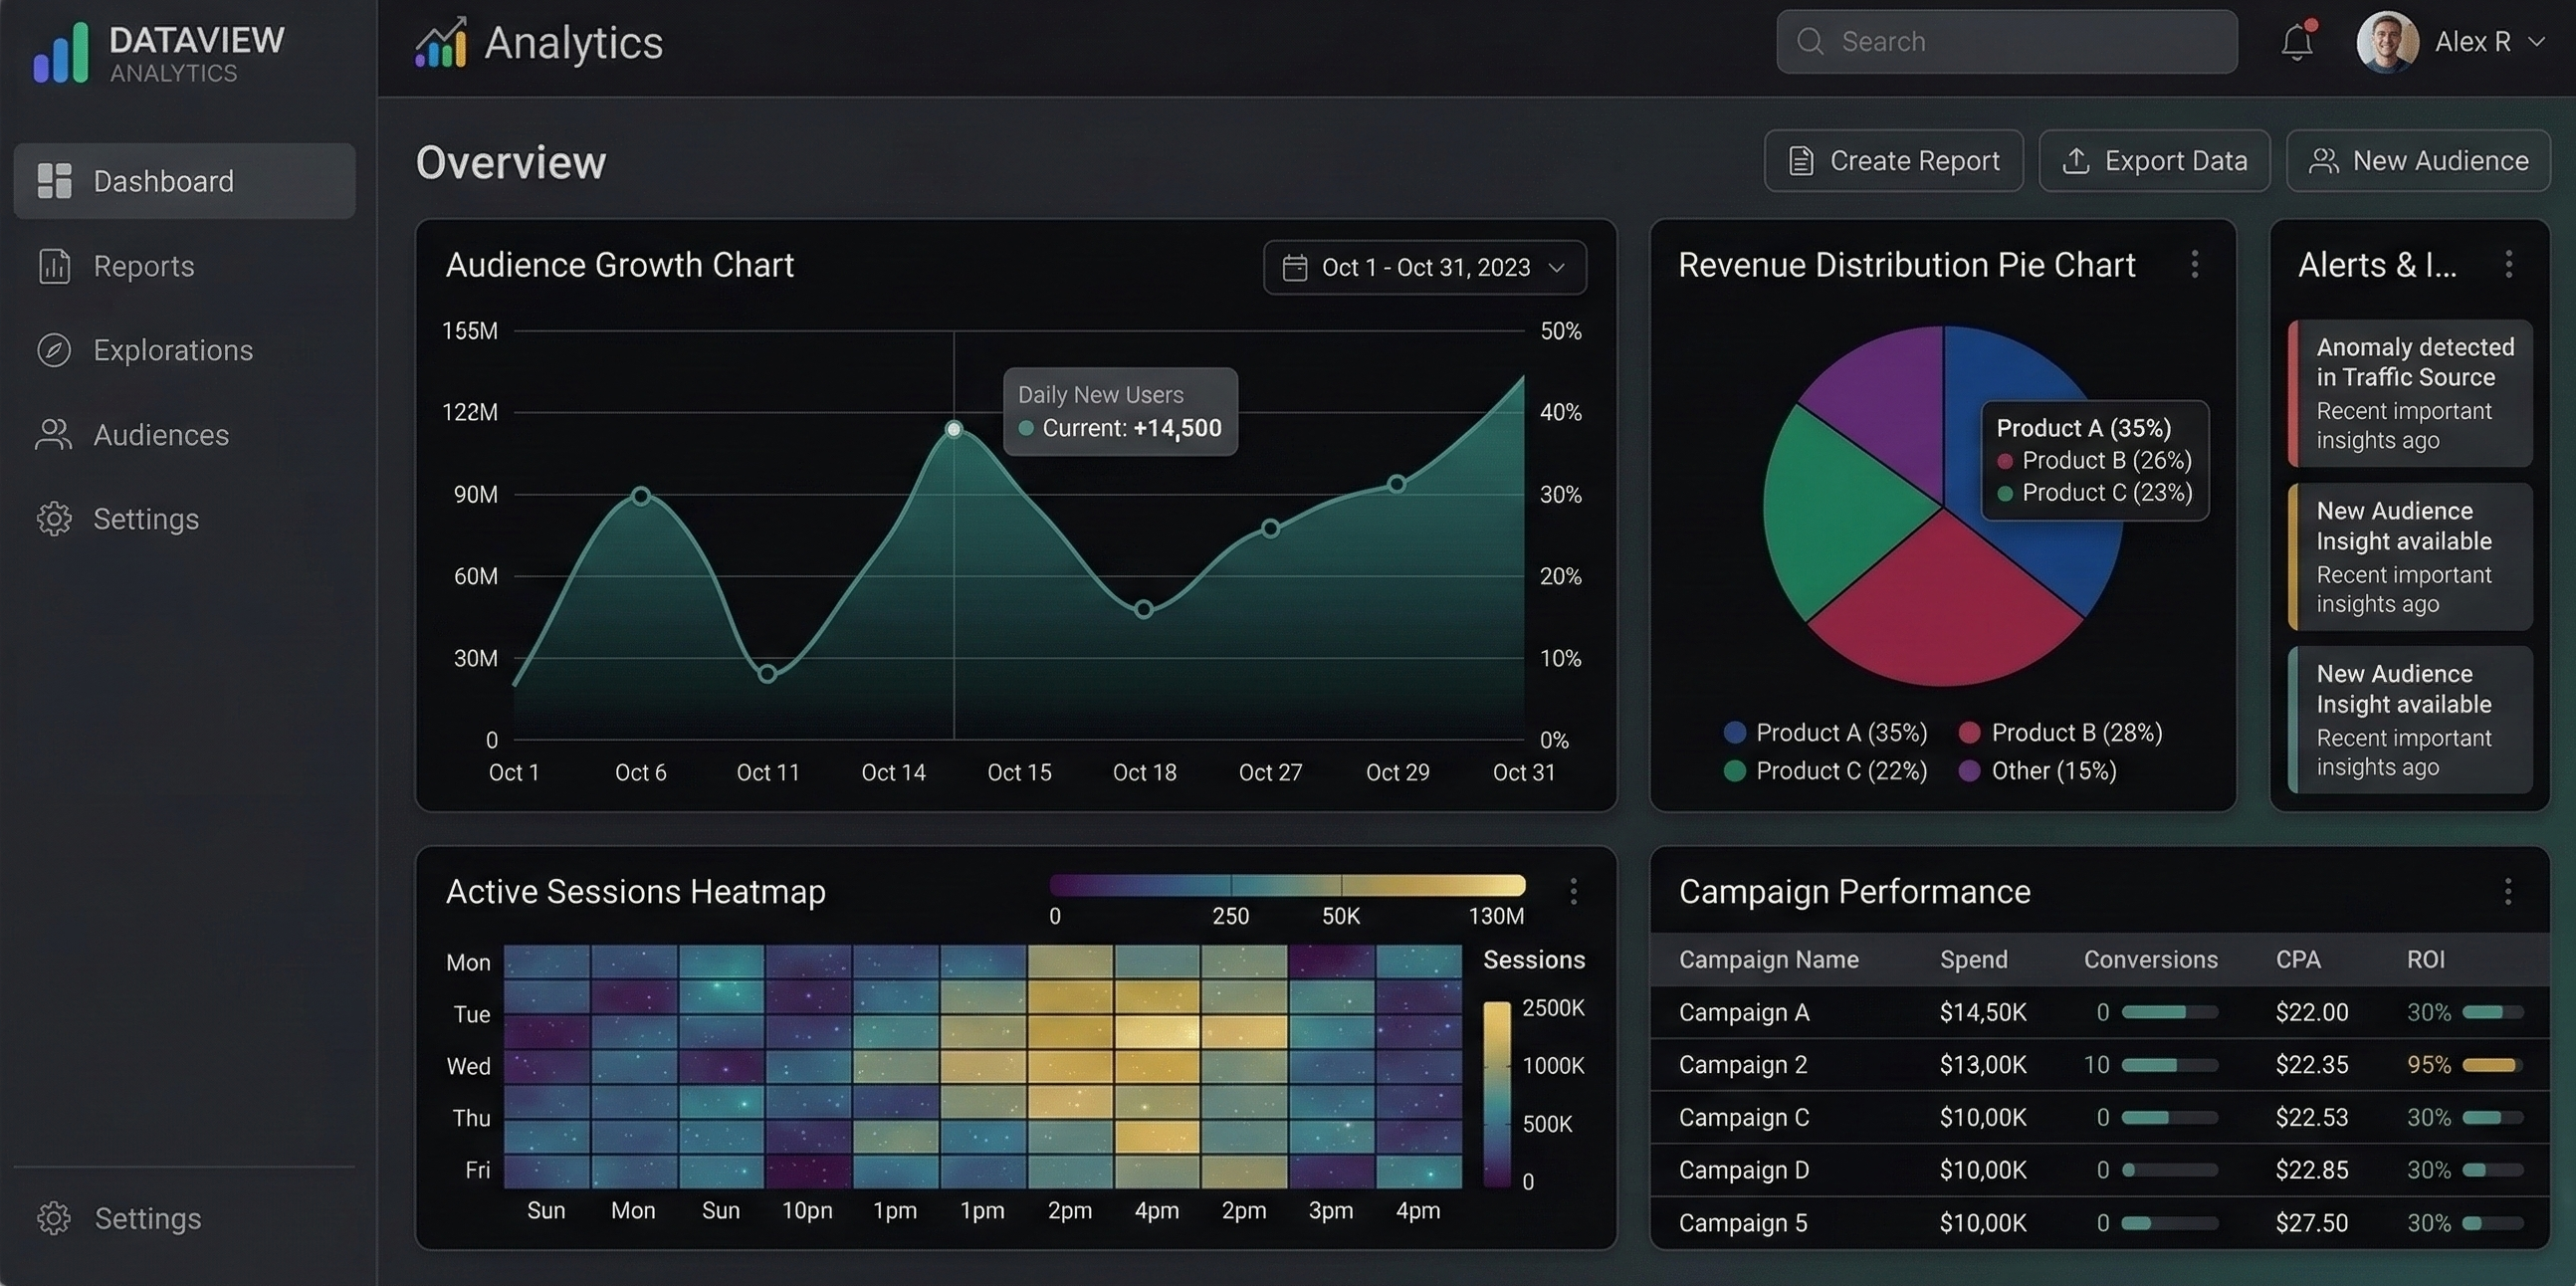Image resolution: width=2576 pixels, height=1286 pixels.
Task: Click the Create Report button
Action: coord(1893,160)
